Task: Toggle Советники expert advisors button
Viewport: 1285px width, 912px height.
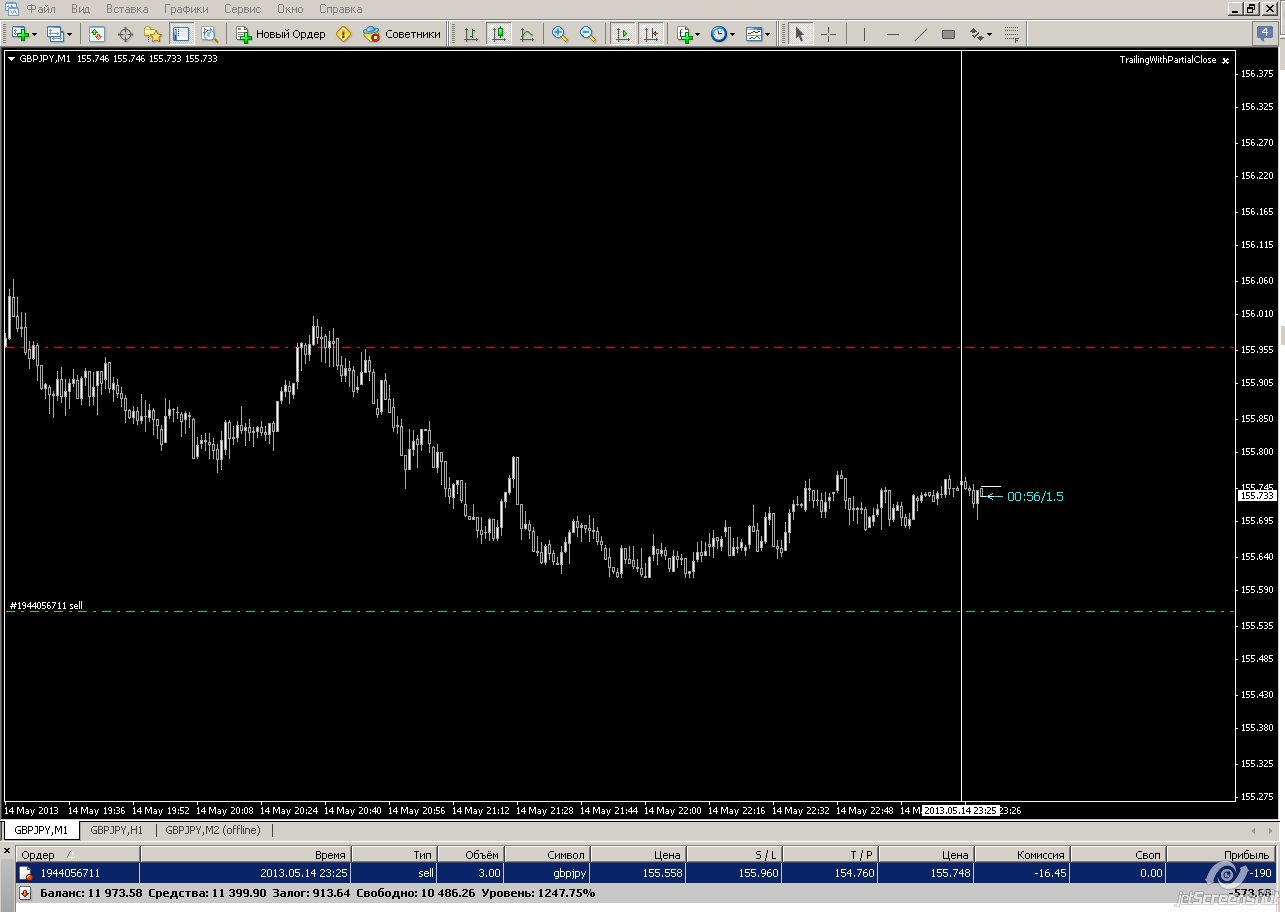Action: 402,34
